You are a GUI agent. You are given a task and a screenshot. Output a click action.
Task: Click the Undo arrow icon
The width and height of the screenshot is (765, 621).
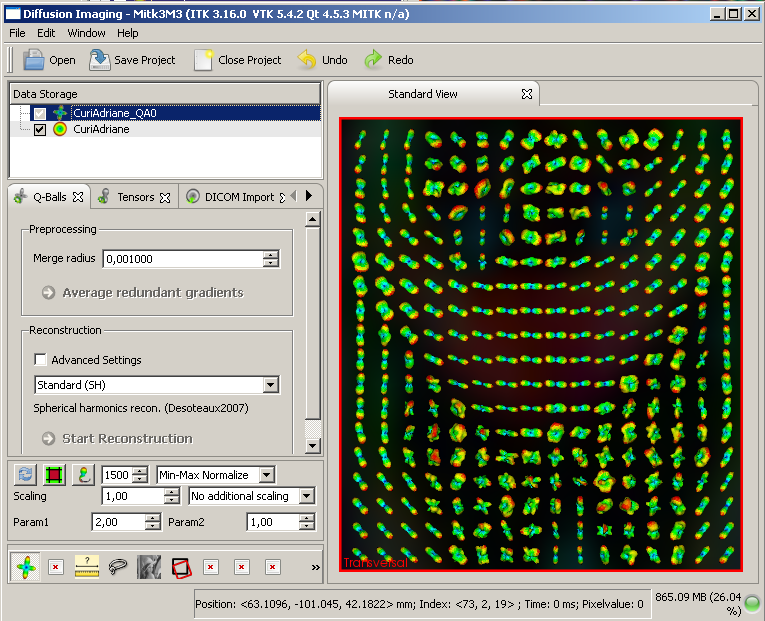[307, 60]
